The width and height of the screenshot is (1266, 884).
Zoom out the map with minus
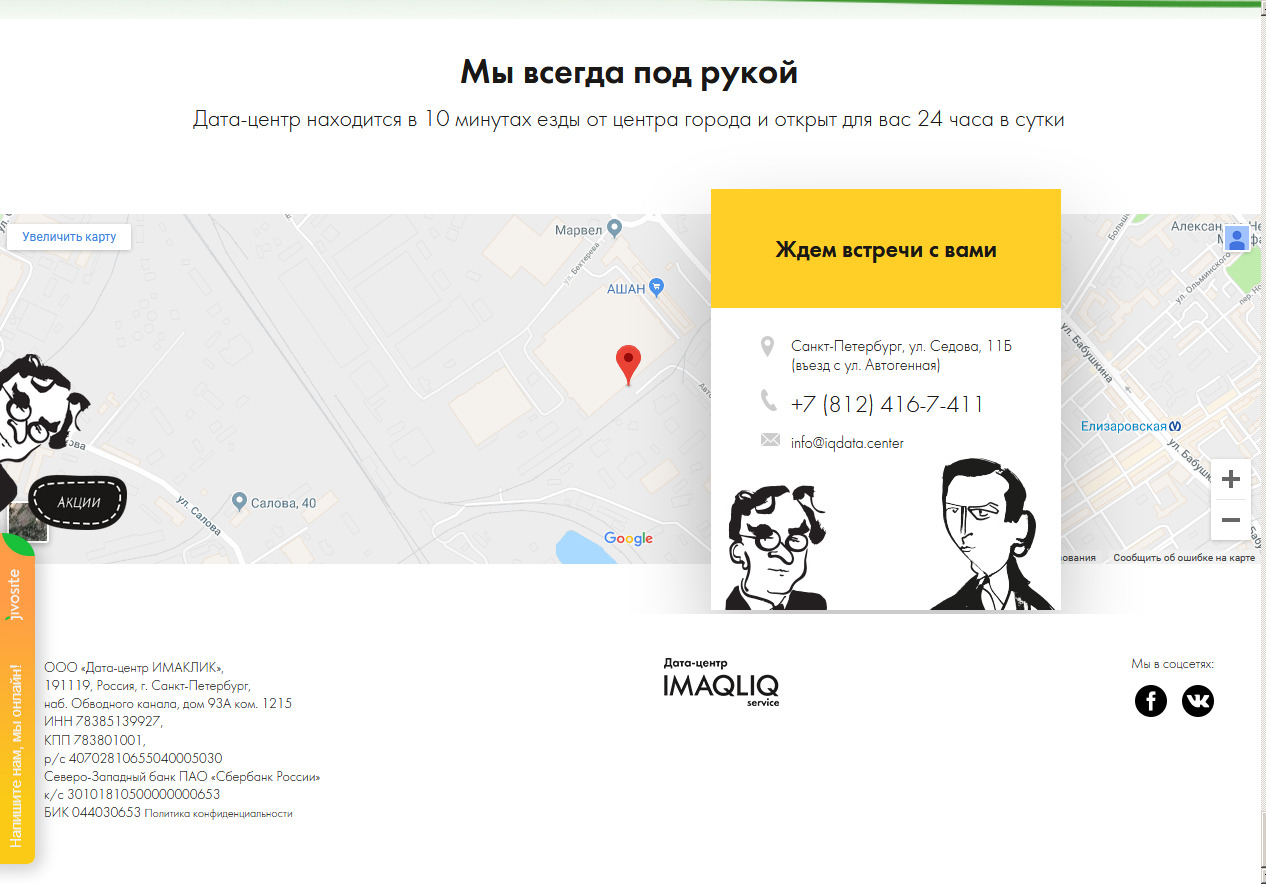(x=1231, y=520)
